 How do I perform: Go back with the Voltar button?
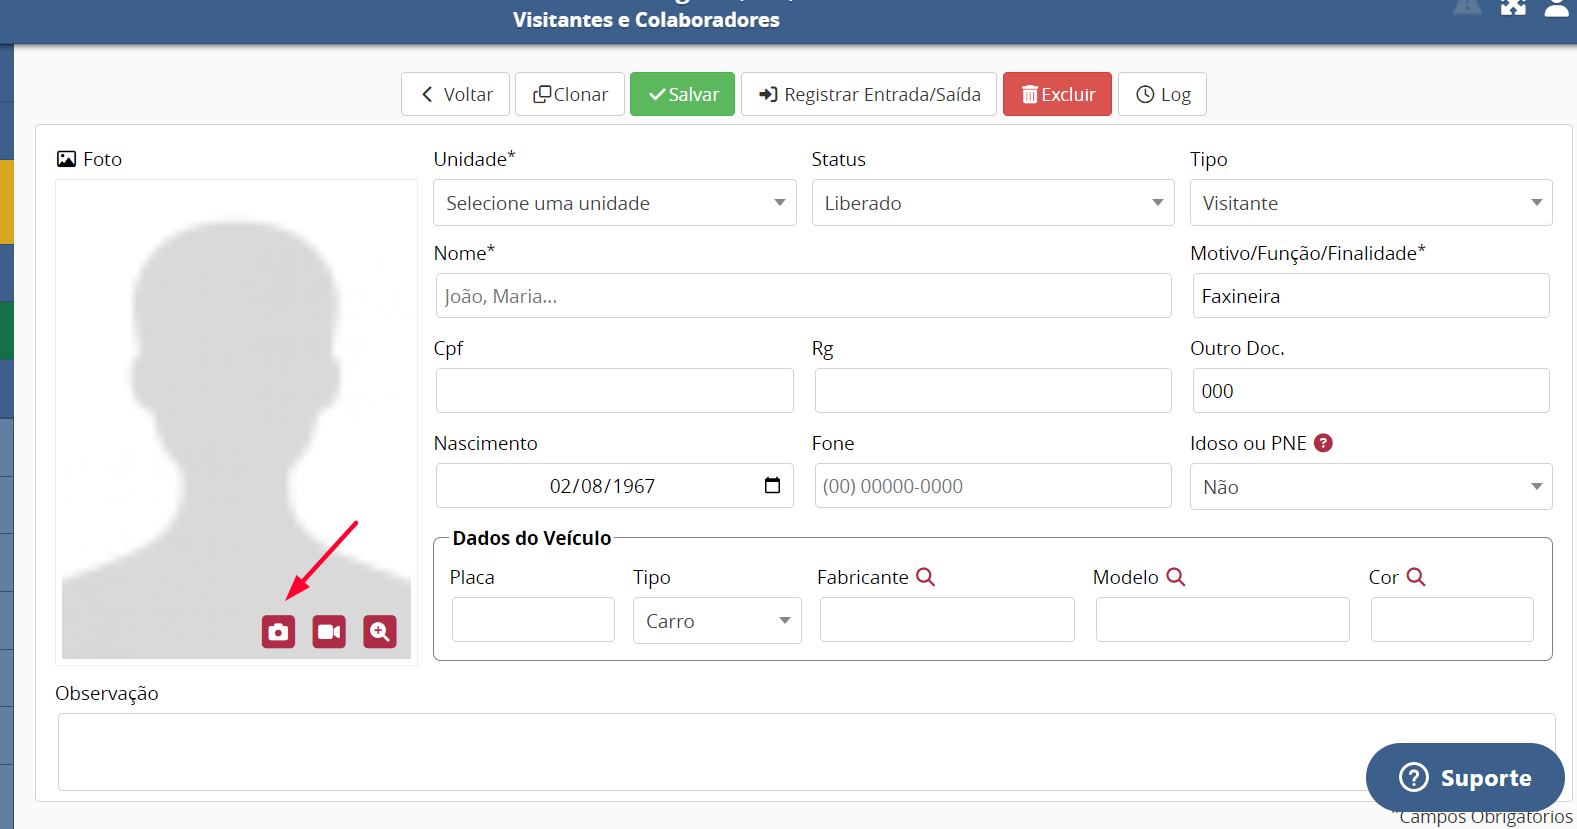tap(455, 94)
